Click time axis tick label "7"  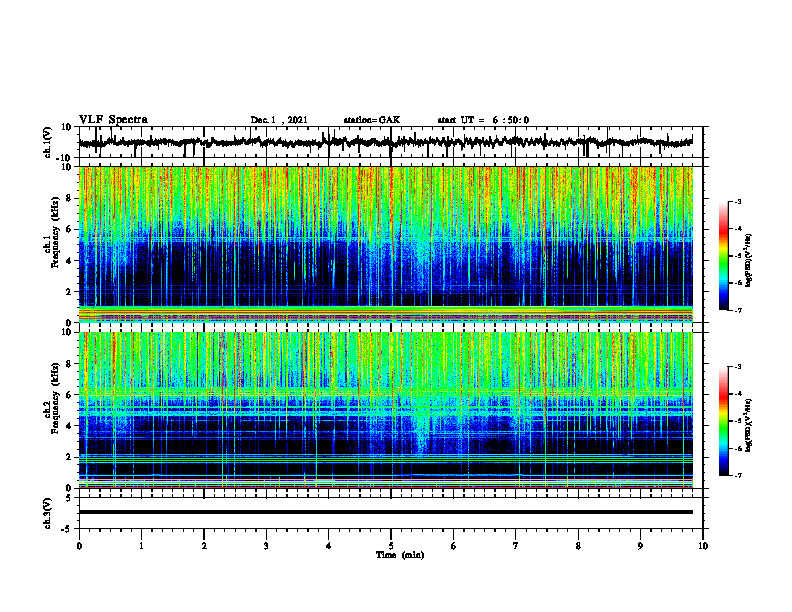[x=516, y=546]
